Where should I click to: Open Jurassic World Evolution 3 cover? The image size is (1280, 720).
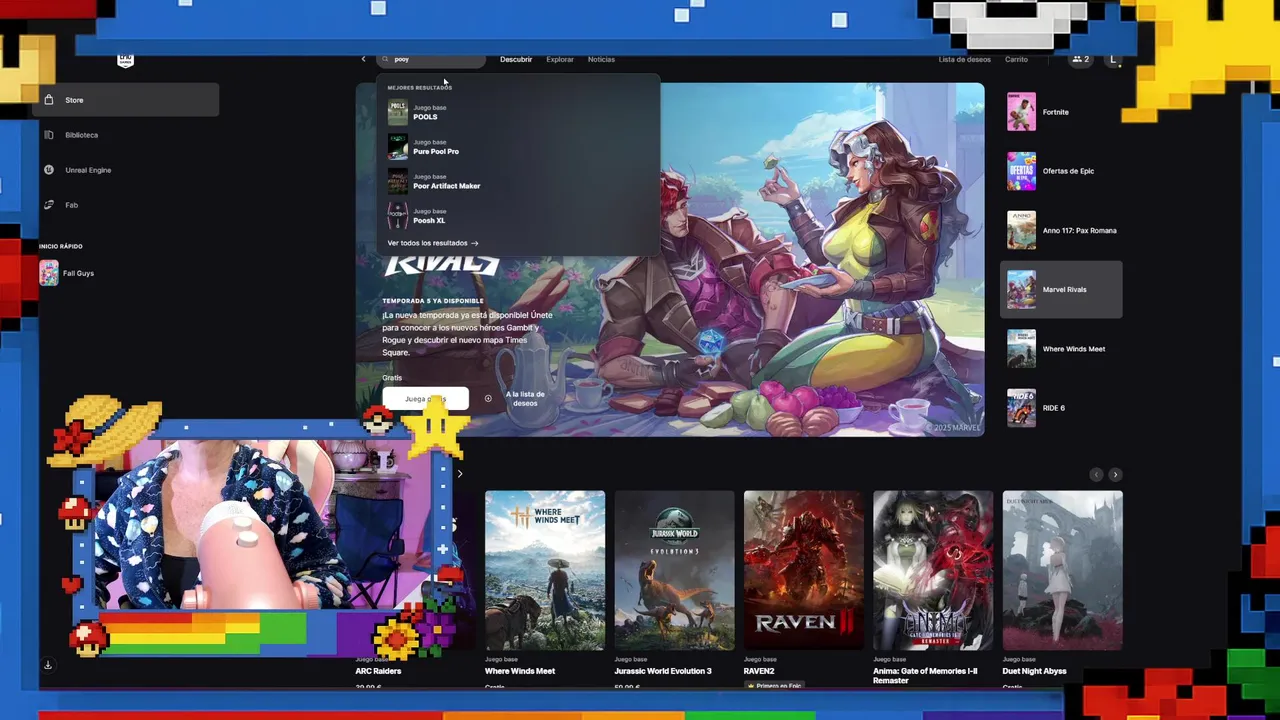674,570
